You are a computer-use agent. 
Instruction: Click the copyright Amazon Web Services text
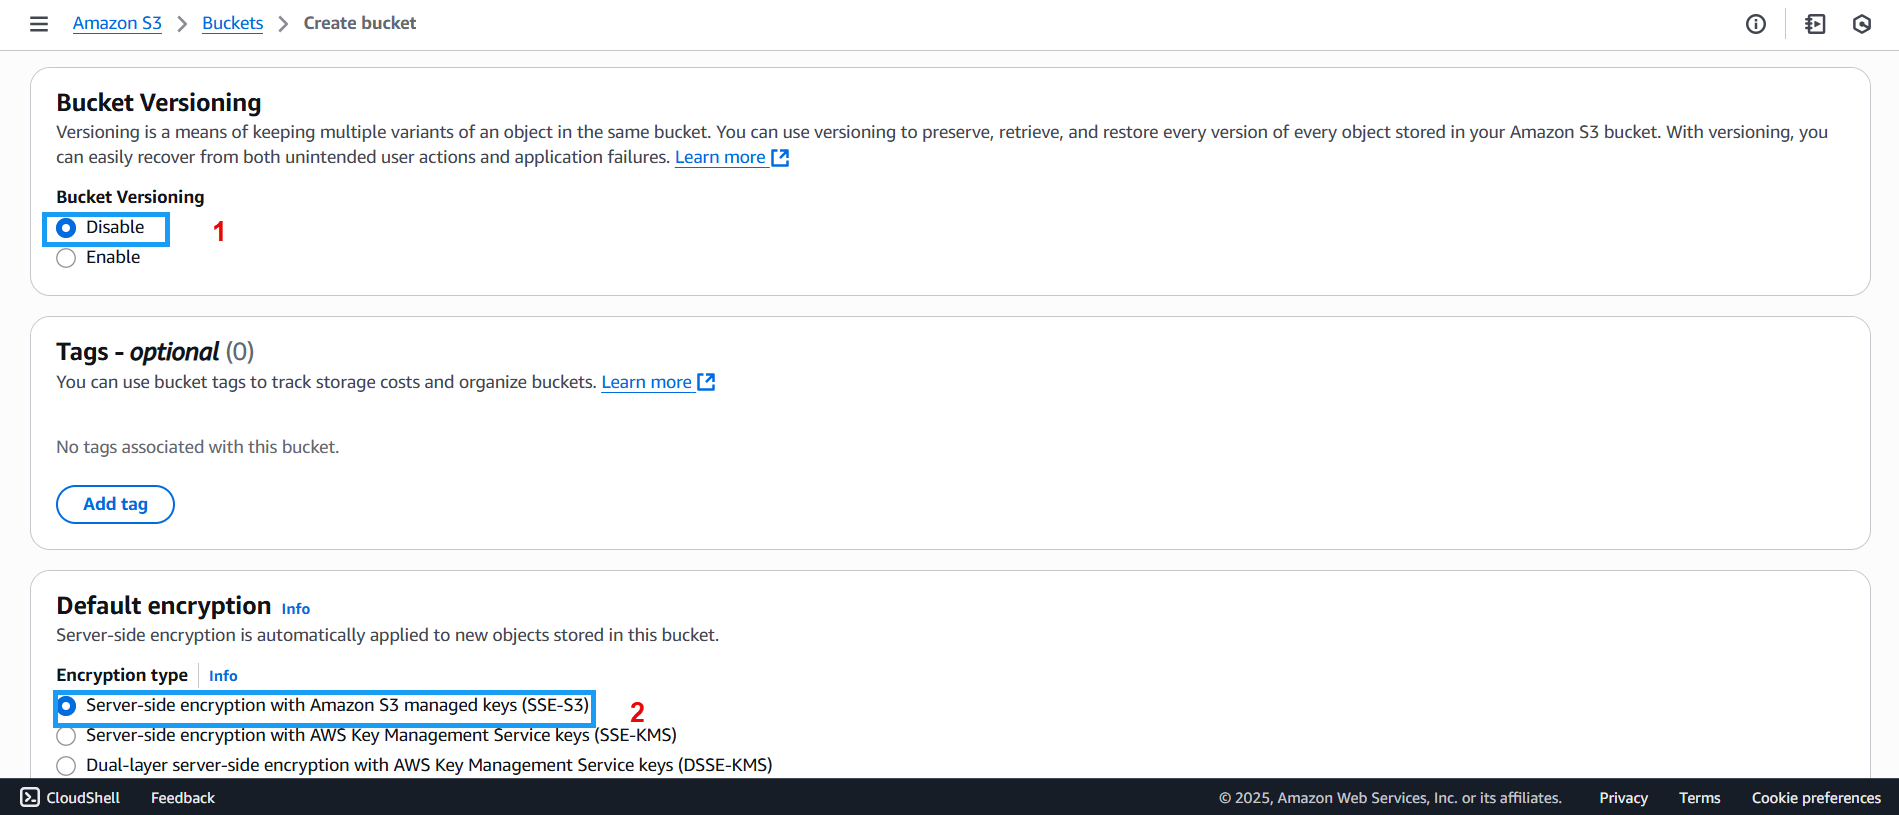(x=1390, y=797)
